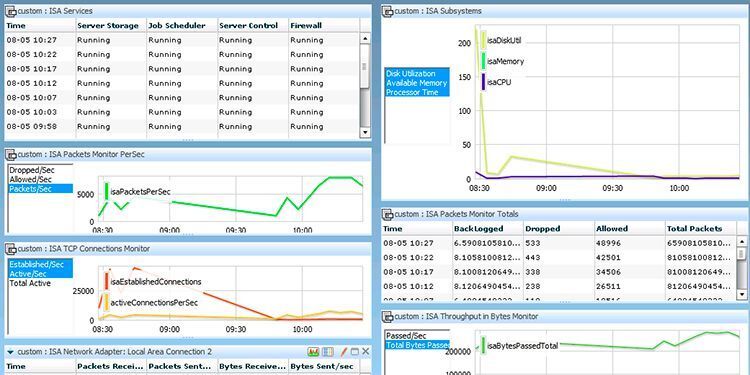Click the 08-05 10:22 time cell in Packets Totals
750x375 pixels.
click(408, 257)
